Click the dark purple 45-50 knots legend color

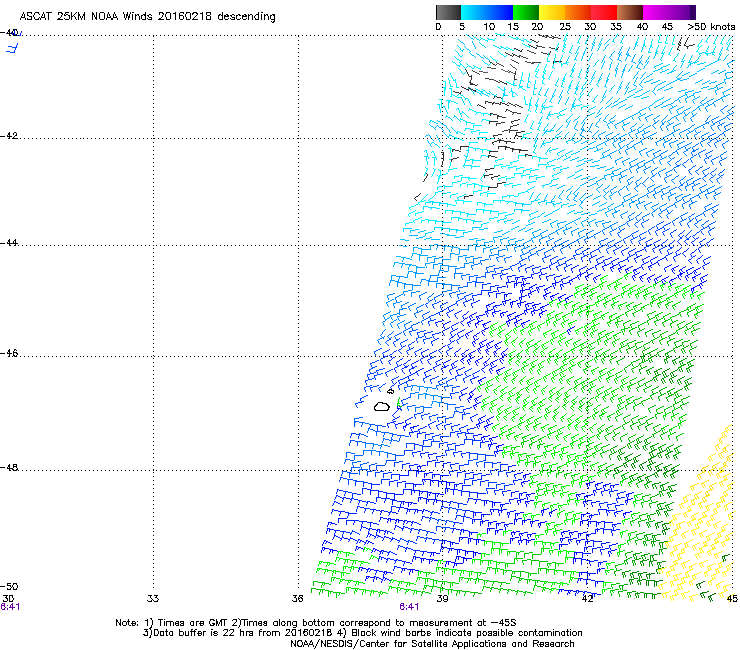click(x=682, y=12)
